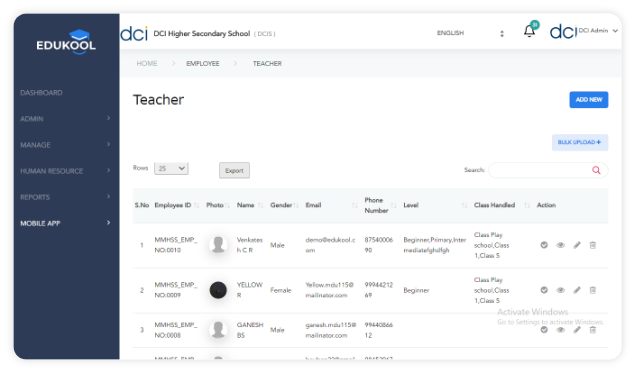
Task: Open DASHBOARD in the sidebar
Action: click(x=41, y=93)
